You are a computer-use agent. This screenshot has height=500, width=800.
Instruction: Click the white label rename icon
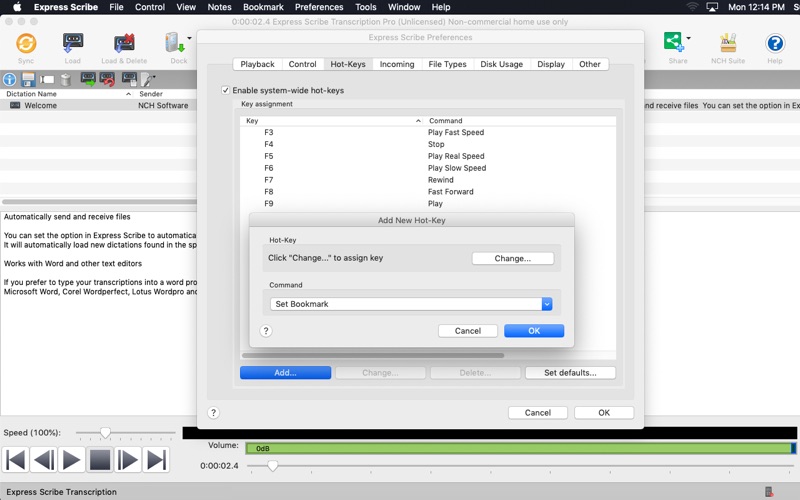[x=47, y=80]
